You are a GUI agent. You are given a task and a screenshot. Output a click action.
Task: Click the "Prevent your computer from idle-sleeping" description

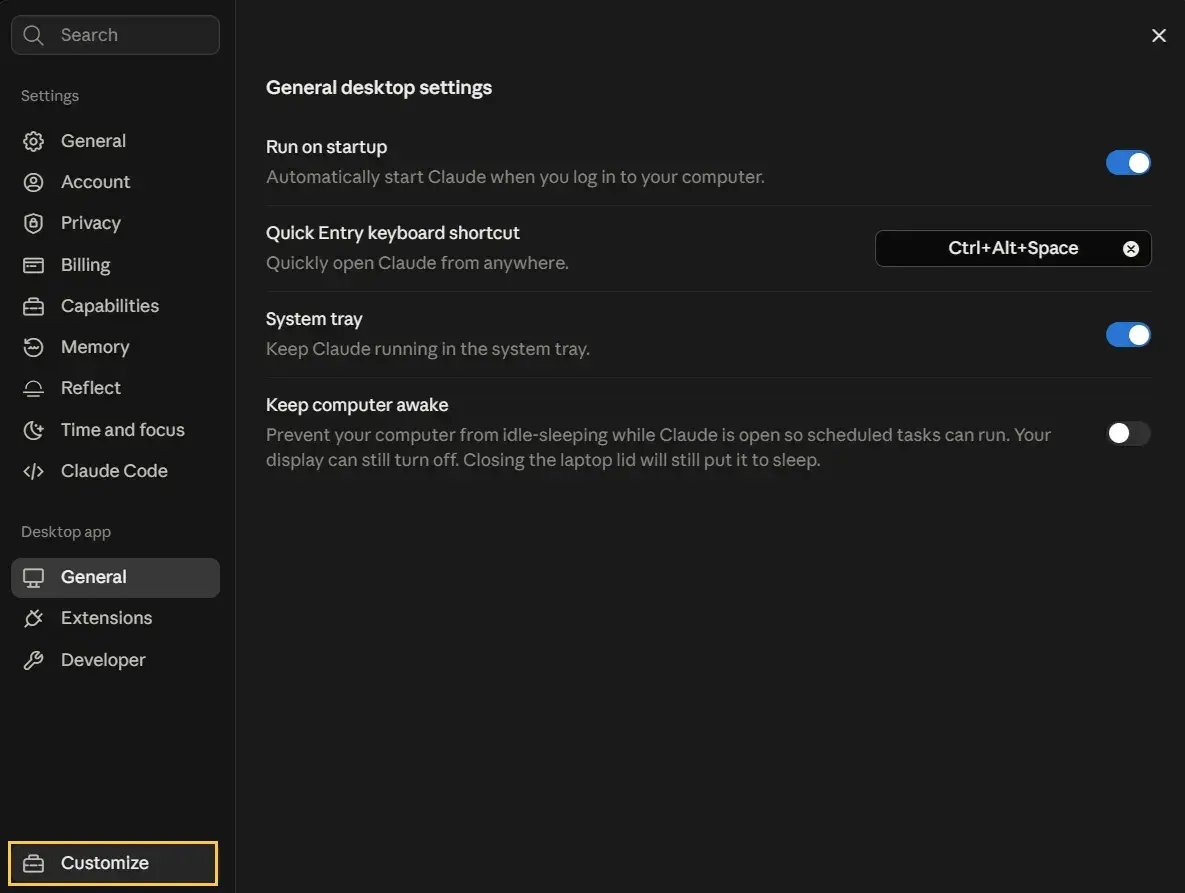pos(658,447)
